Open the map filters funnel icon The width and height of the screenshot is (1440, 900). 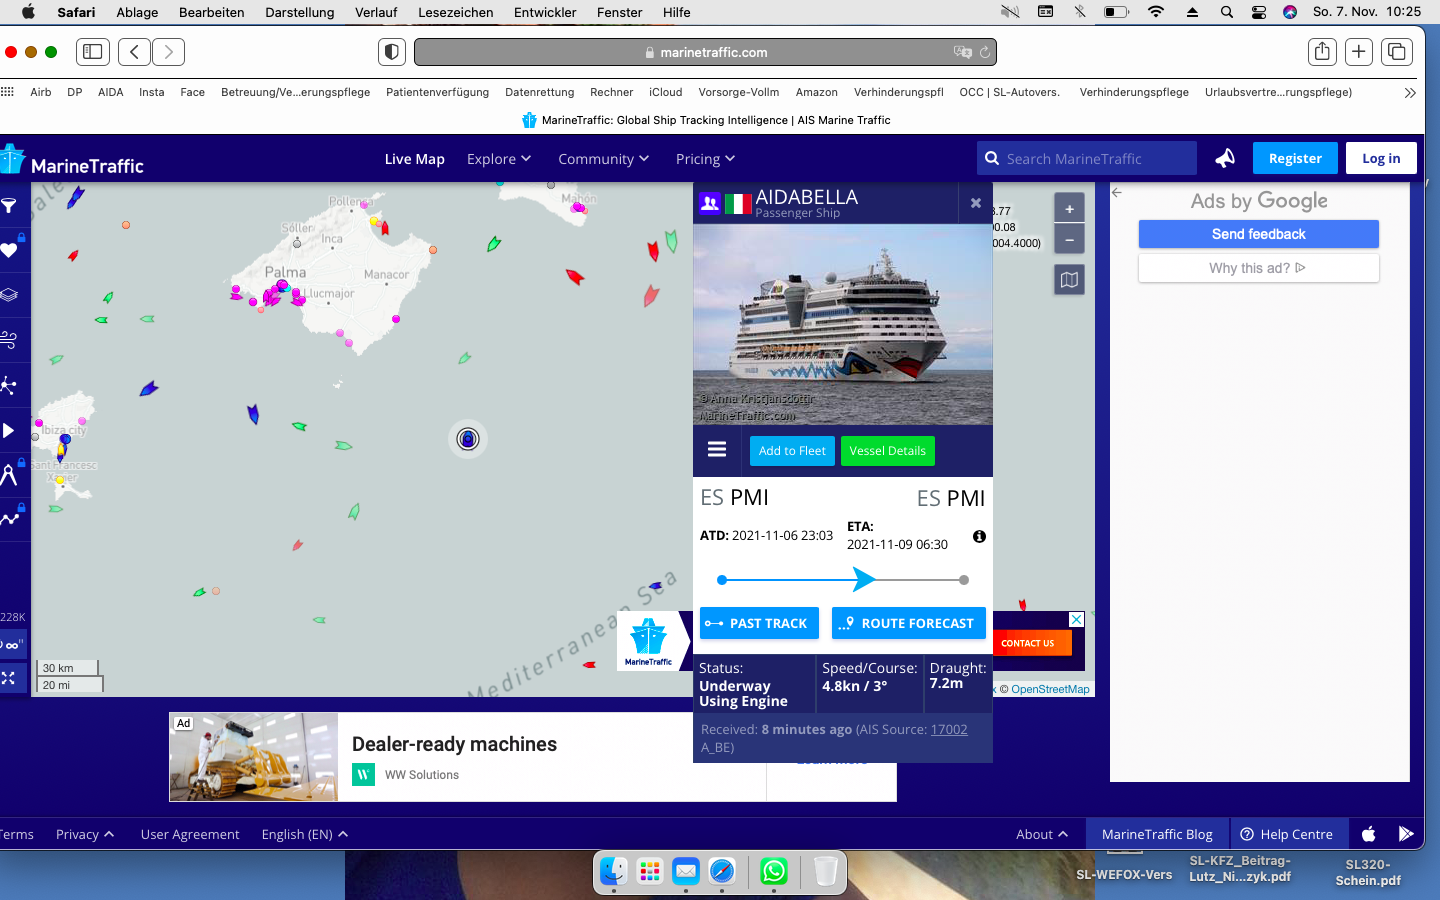[9, 206]
